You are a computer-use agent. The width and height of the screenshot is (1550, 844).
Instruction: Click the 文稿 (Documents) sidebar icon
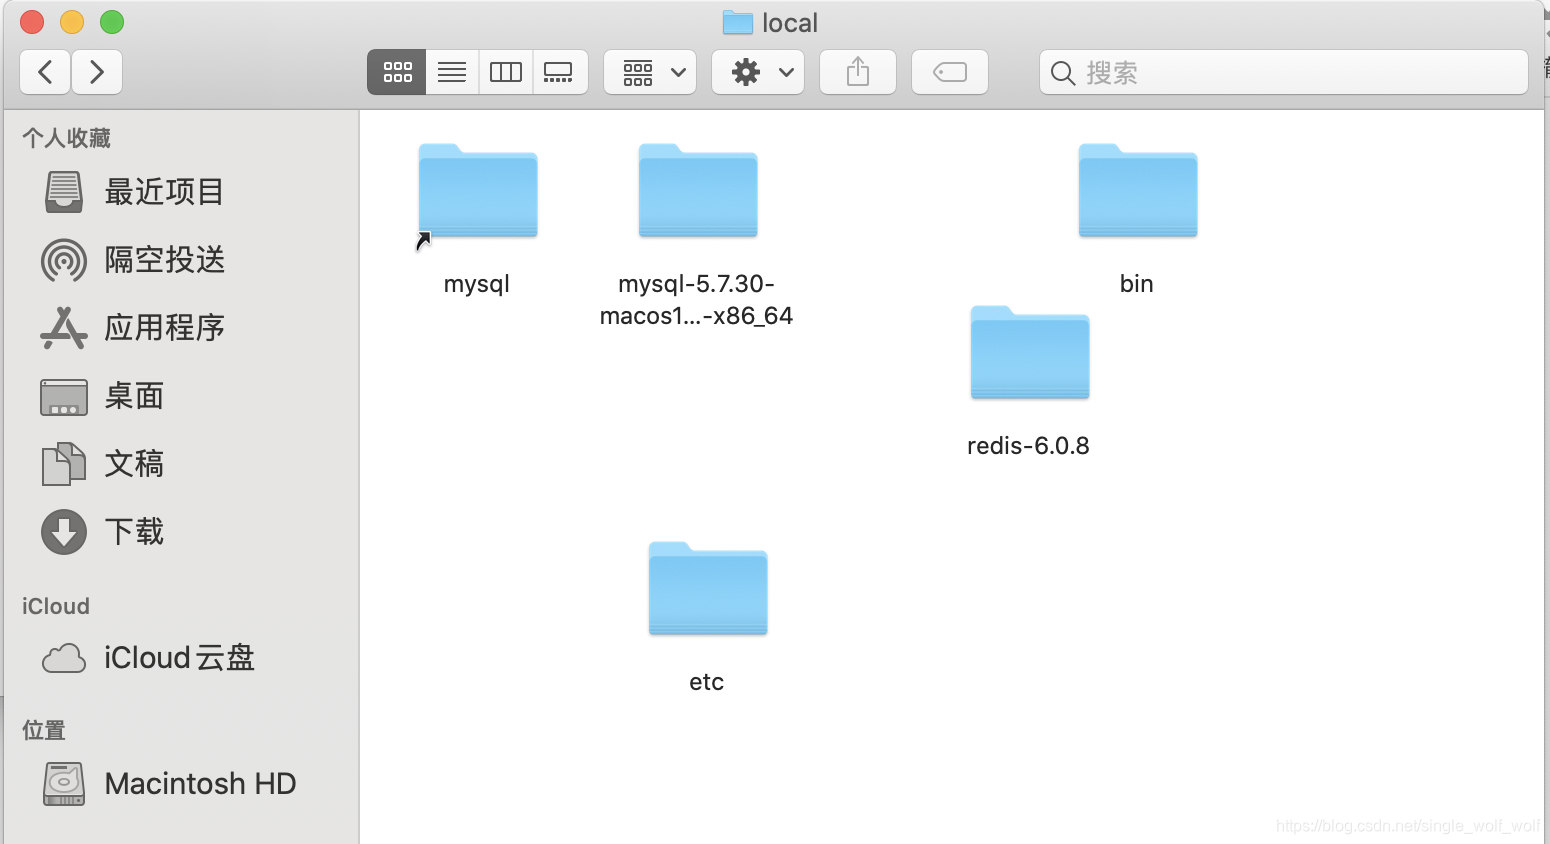click(x=64, y=464)
